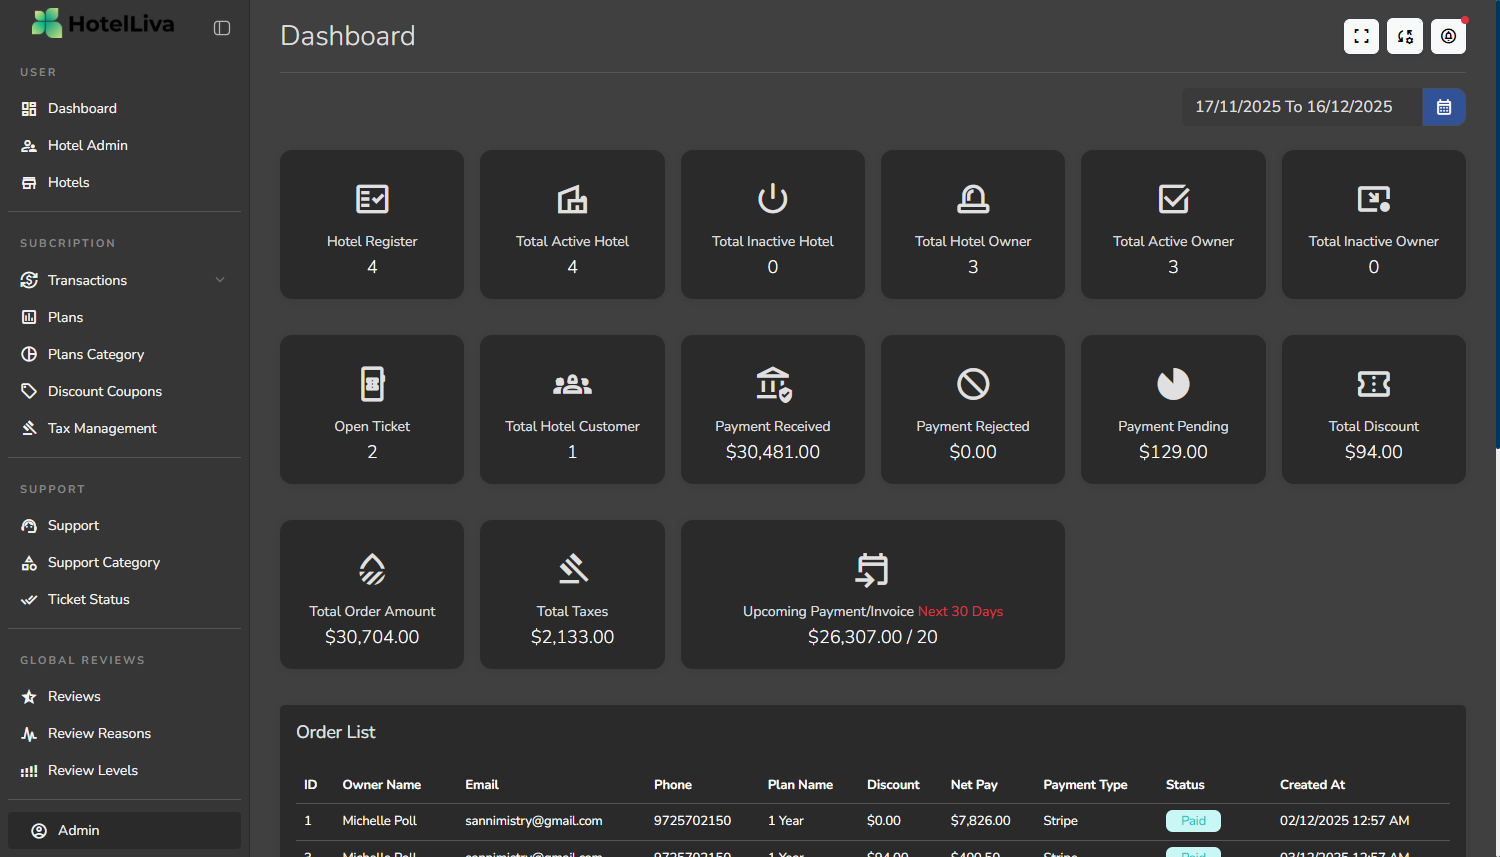Screen dimensions: 1500x857
Task: Click the Payment Rejected blocked icon
Action: click(972, 384)
